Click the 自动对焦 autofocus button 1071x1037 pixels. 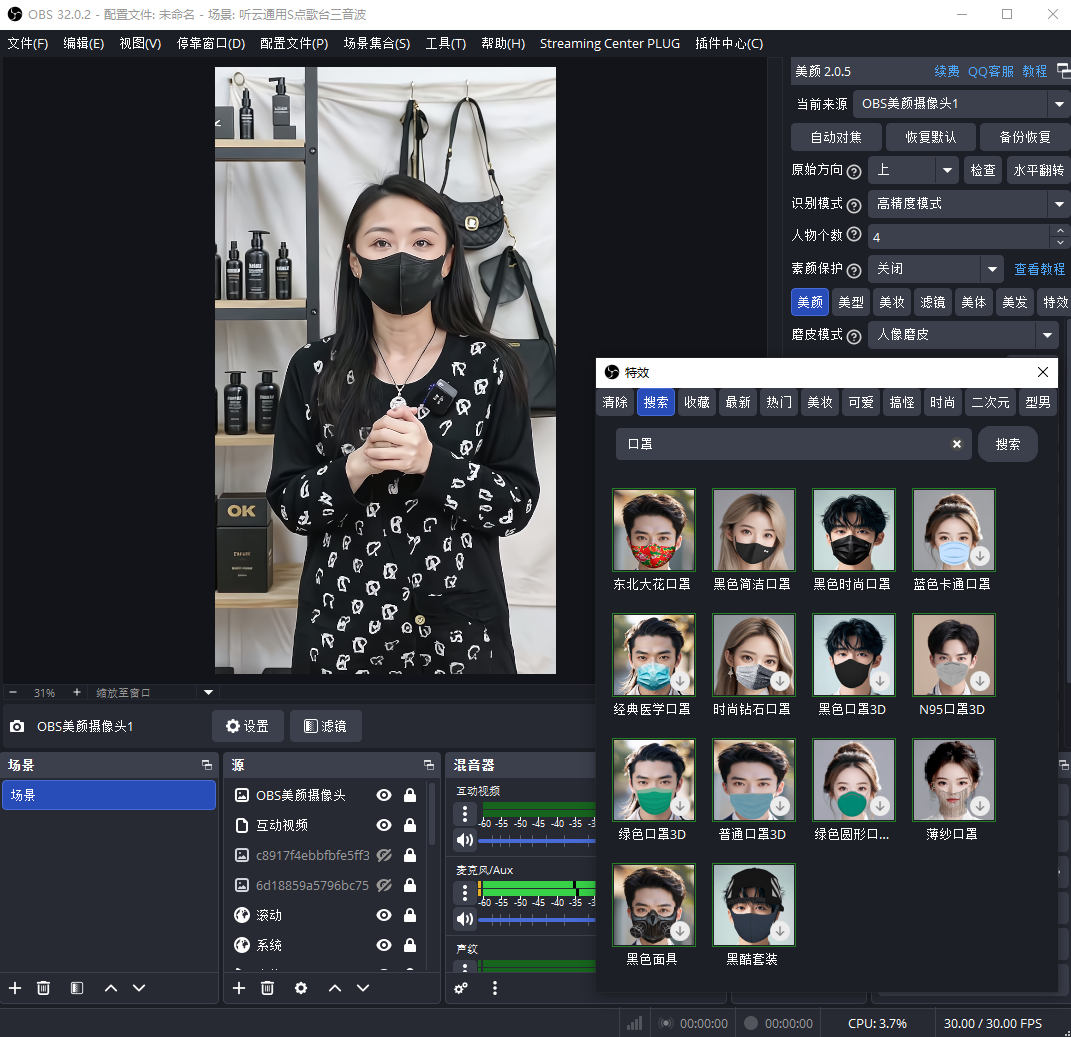(836, 137)
